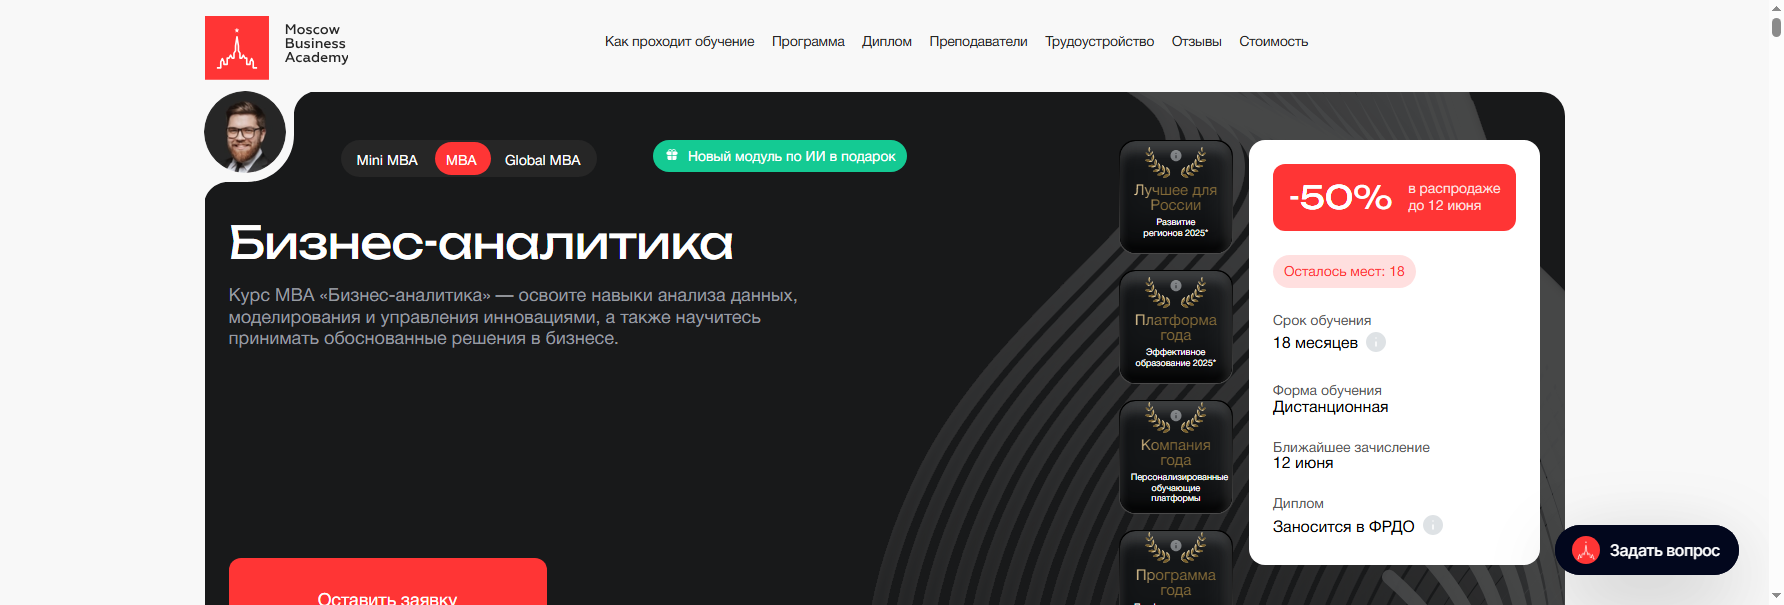Image resolution: width=1784 pixels, height=605 pixels.
Task: Click 'Дистанционная' form of study value
Action: (1330, 407)
